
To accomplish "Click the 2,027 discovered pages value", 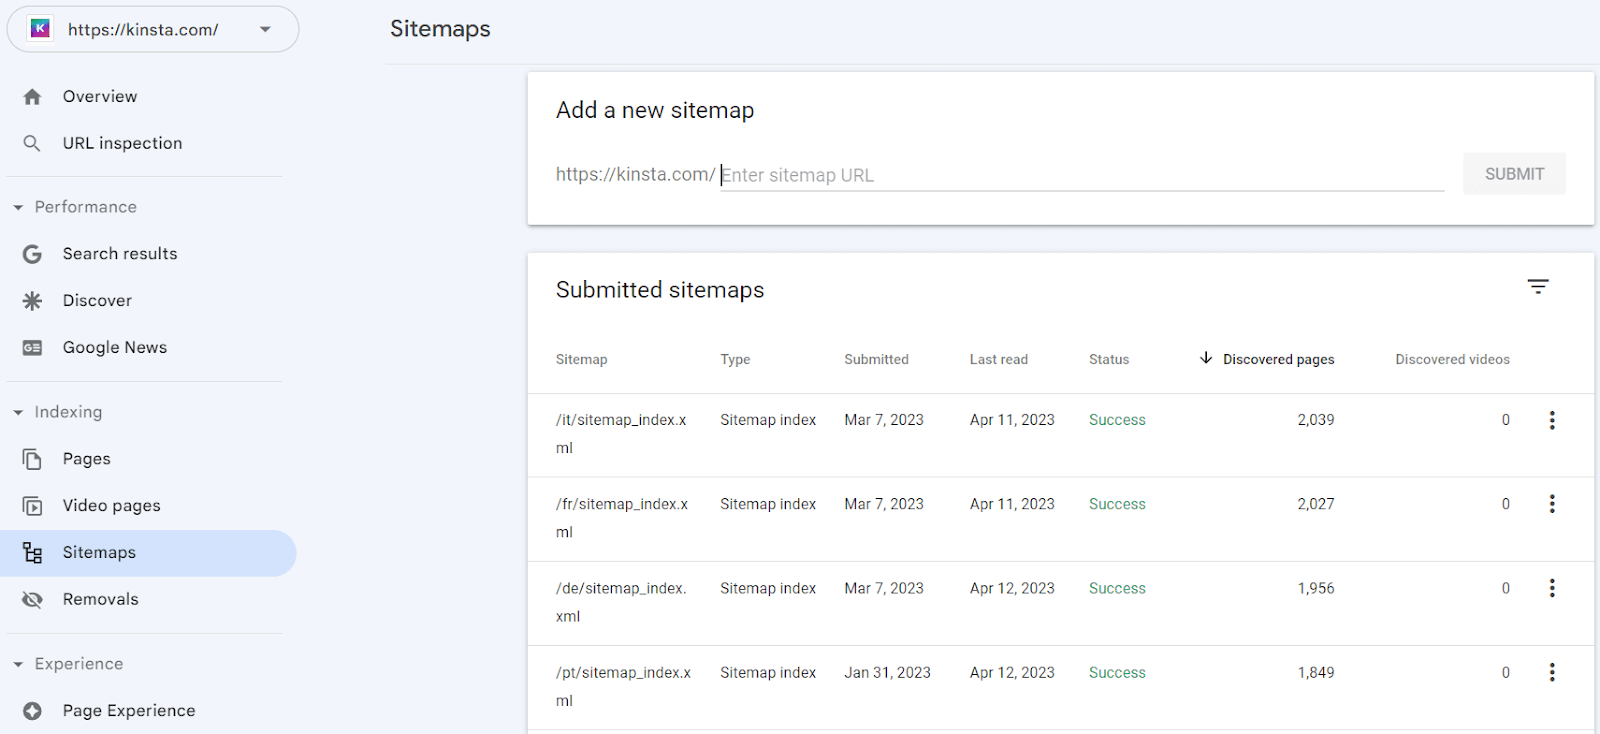I will tap(1316, 504).
